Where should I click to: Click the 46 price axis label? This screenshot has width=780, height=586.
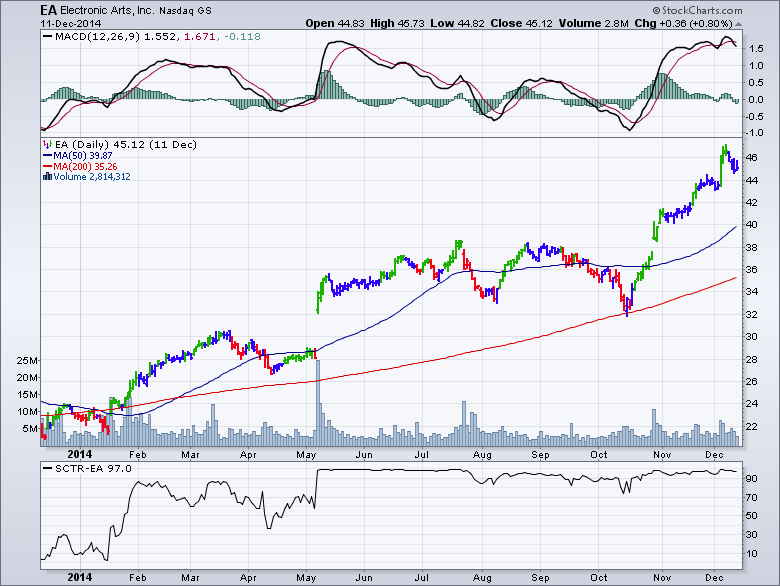[x=752, y=157]
